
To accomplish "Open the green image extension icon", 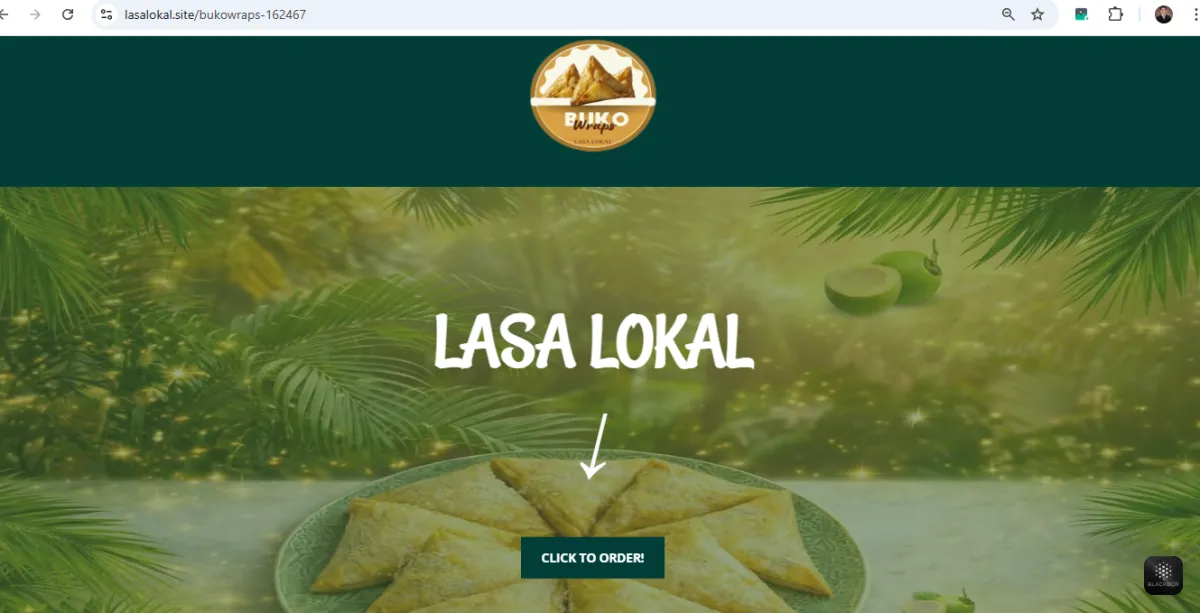I will [1081, 14].
